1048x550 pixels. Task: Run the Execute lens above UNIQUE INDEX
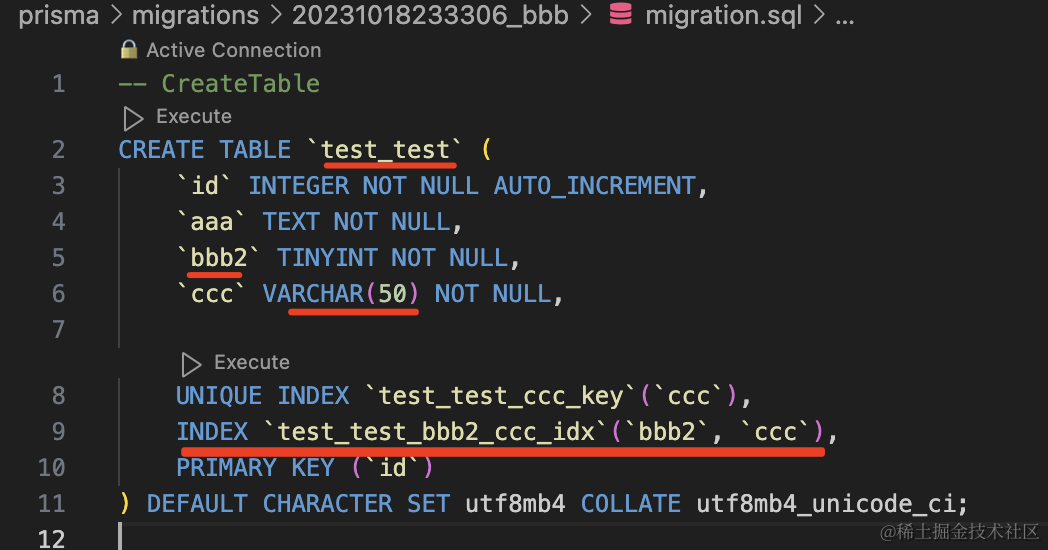click(252, 363)
